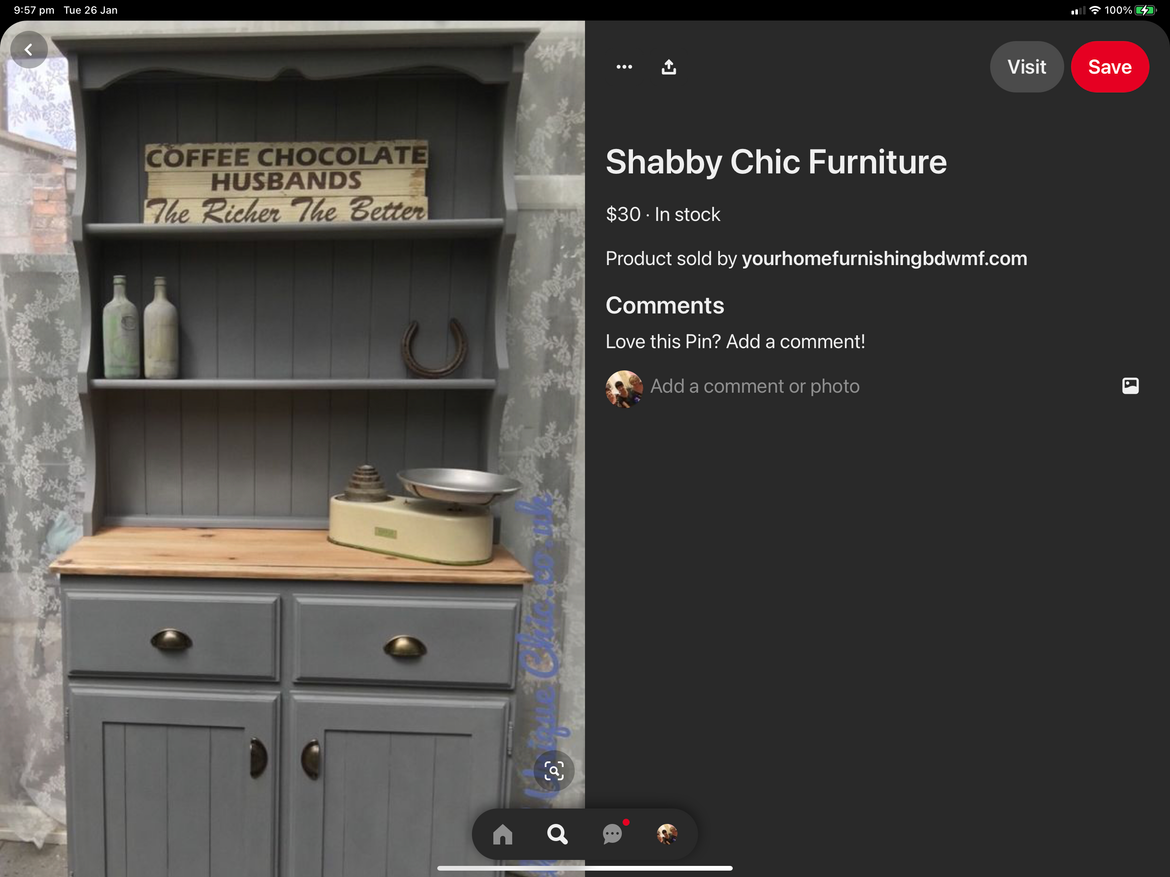Open the Search tab magnifier

point(557,834)
